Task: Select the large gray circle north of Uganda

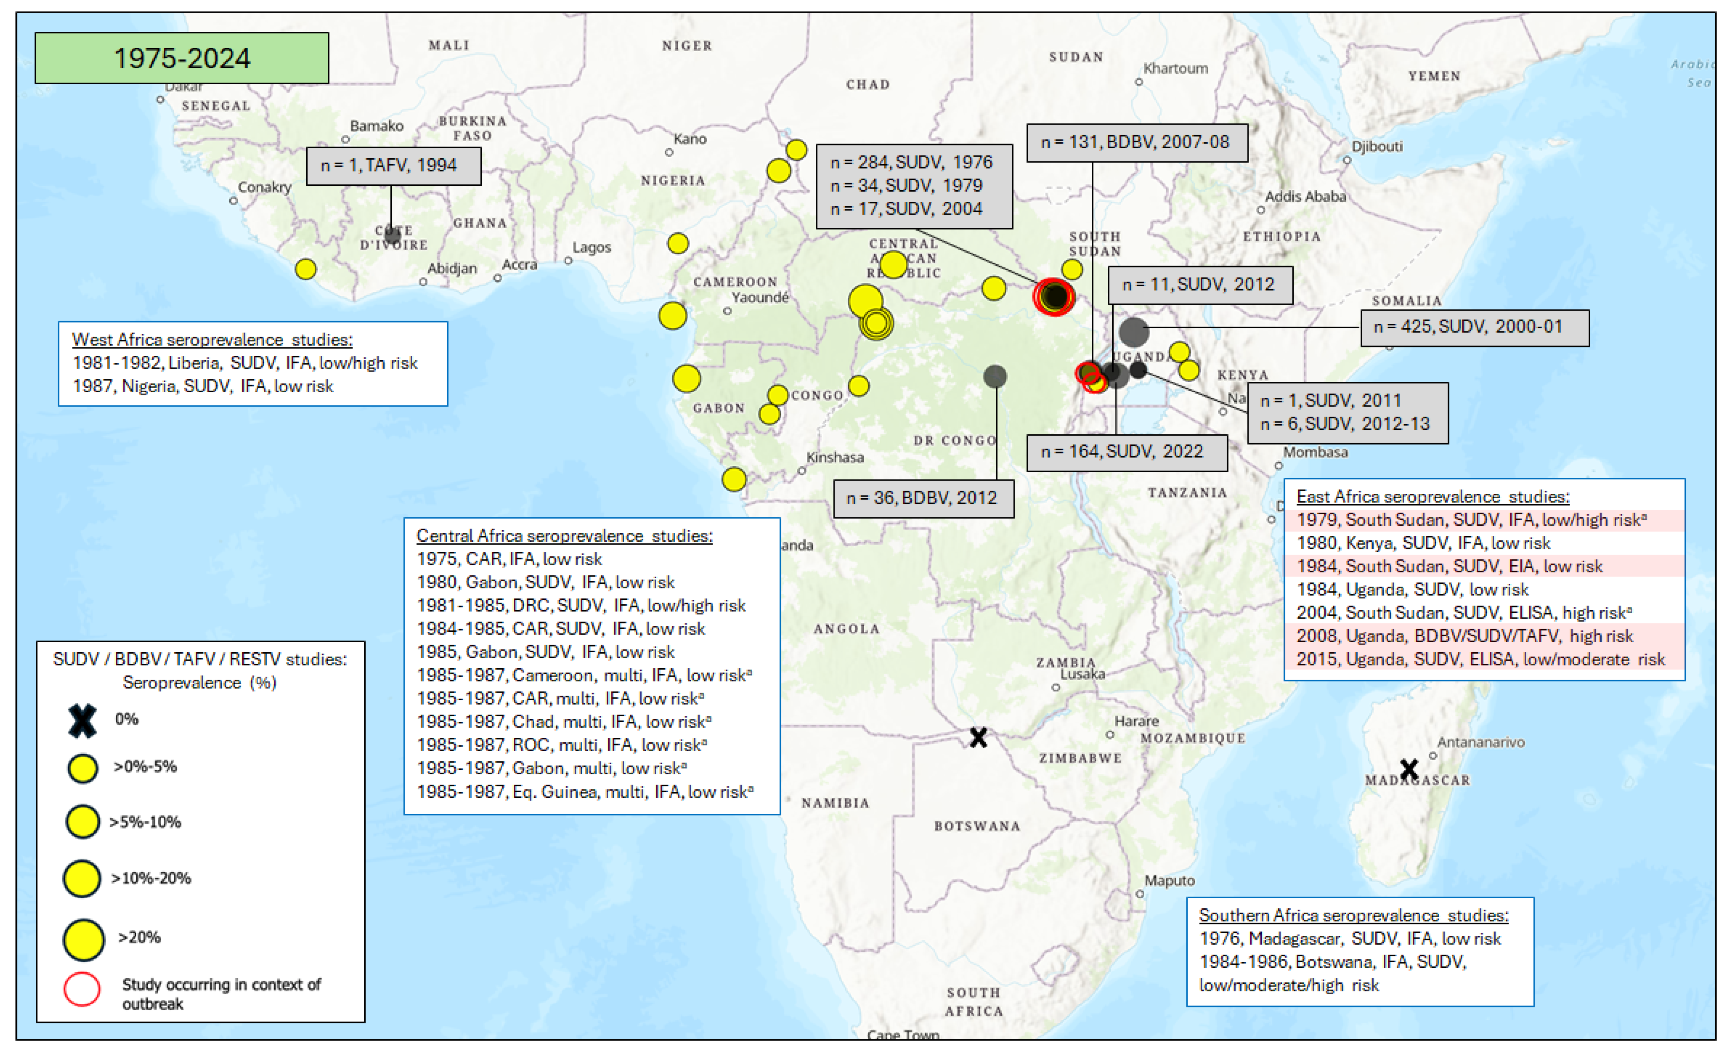Action: pos(1133,331)
